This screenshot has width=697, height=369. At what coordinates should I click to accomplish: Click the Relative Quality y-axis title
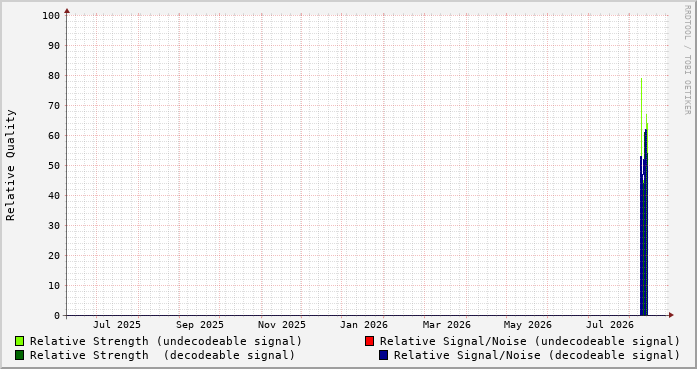10,165
